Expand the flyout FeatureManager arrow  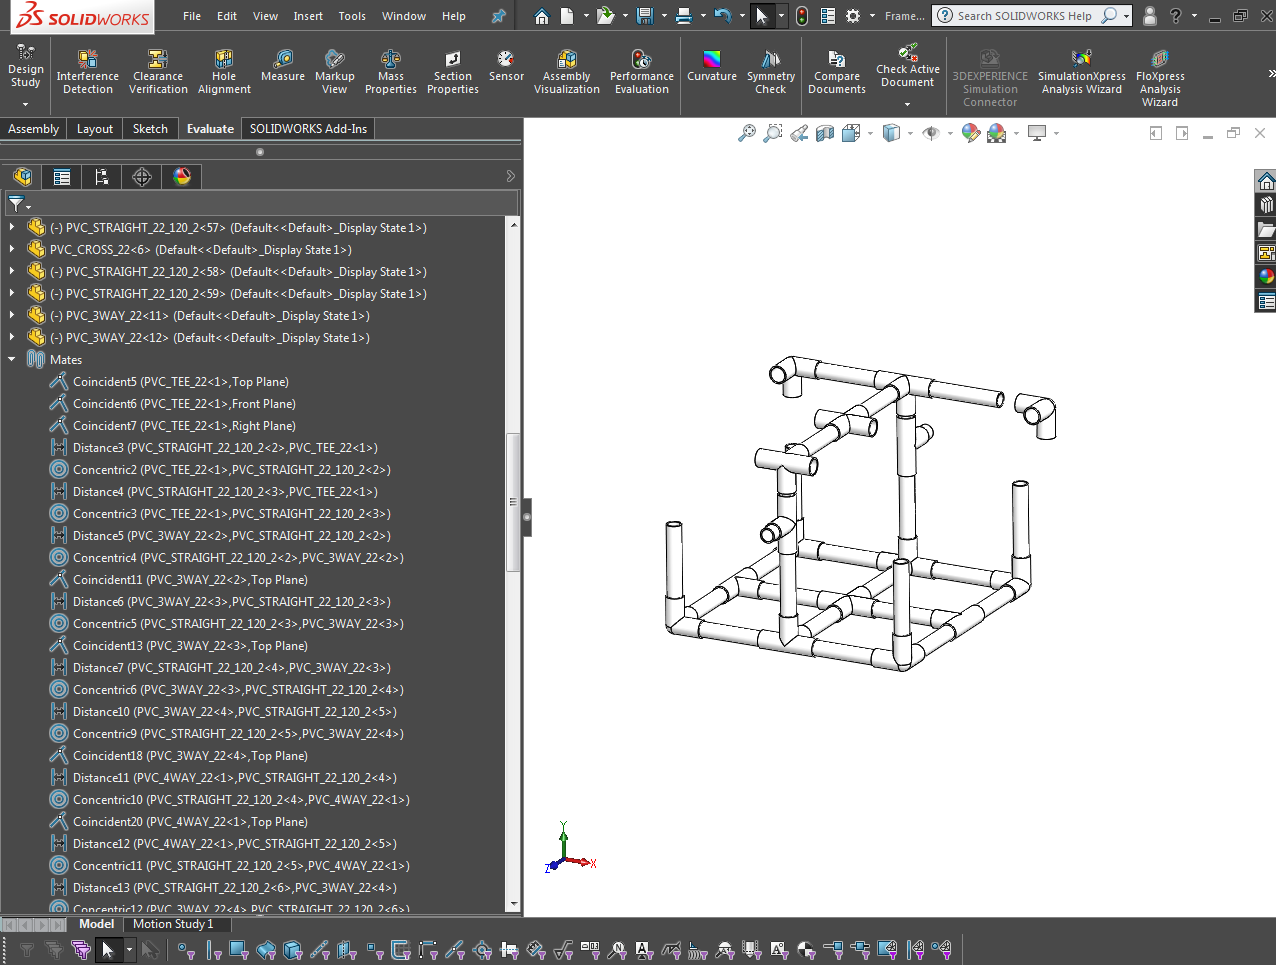pyautogui.click(x=511, y=176)
